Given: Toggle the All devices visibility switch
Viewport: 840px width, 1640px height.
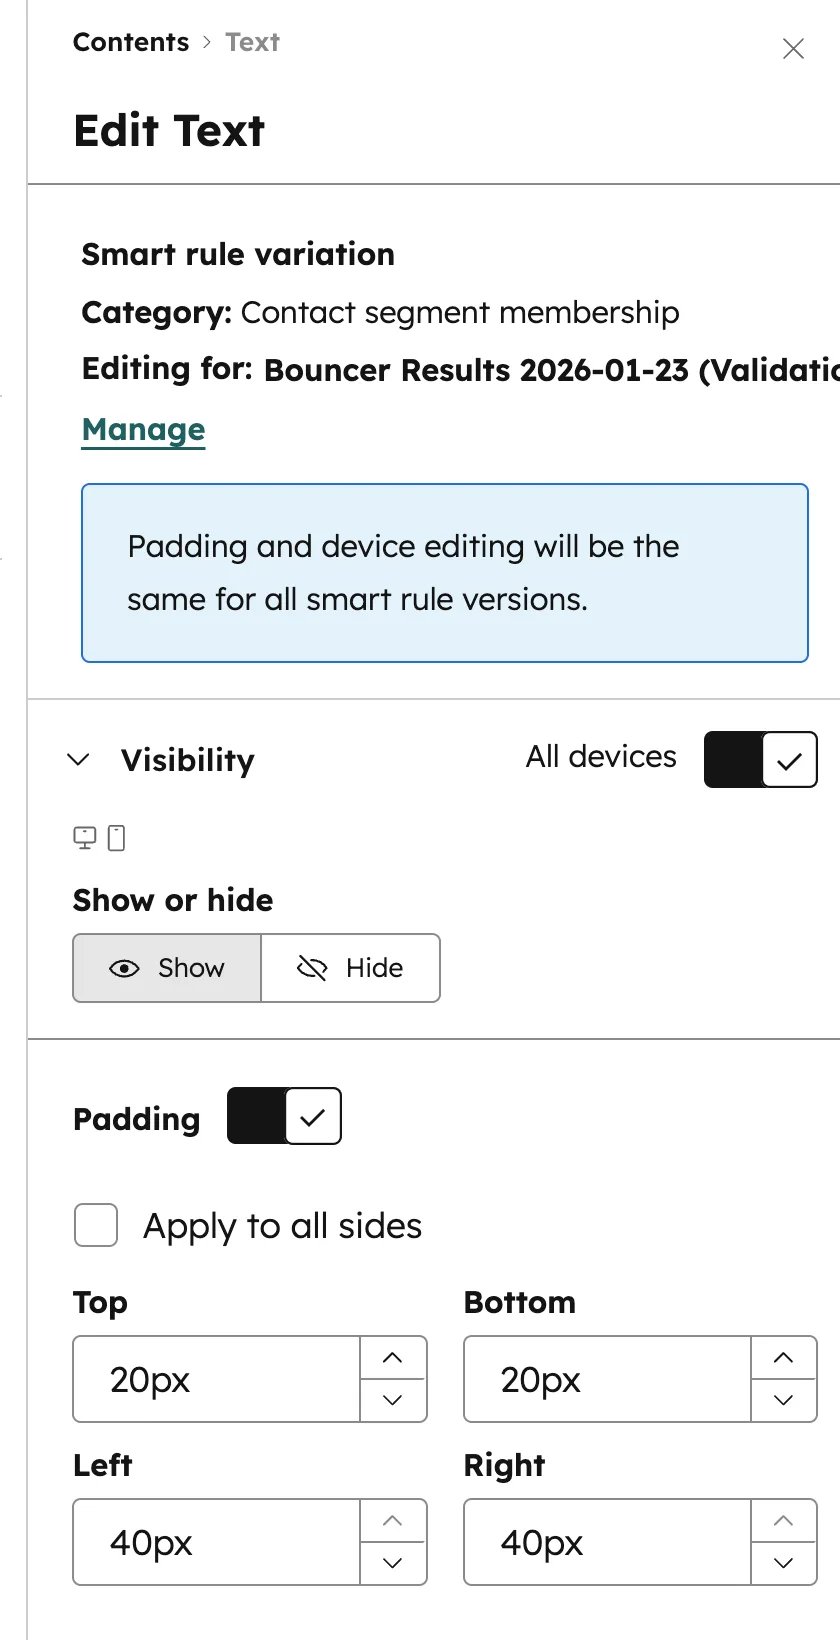Looking at the screenshot, I should coord(761,760).
